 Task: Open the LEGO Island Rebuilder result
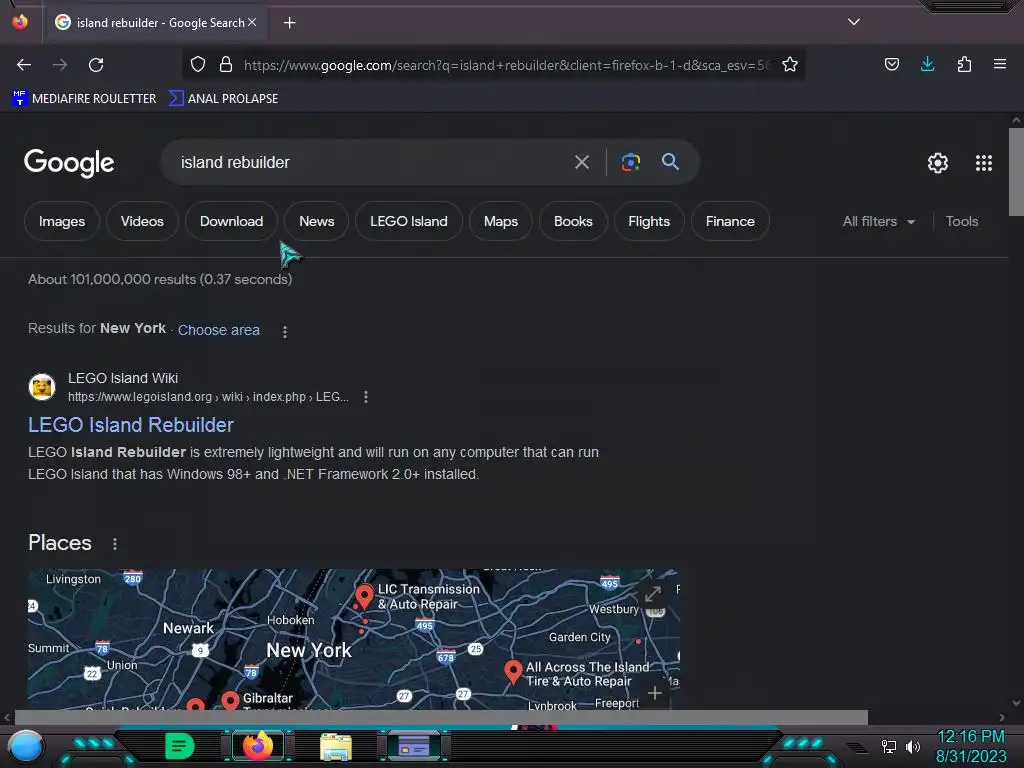(131, 425)
